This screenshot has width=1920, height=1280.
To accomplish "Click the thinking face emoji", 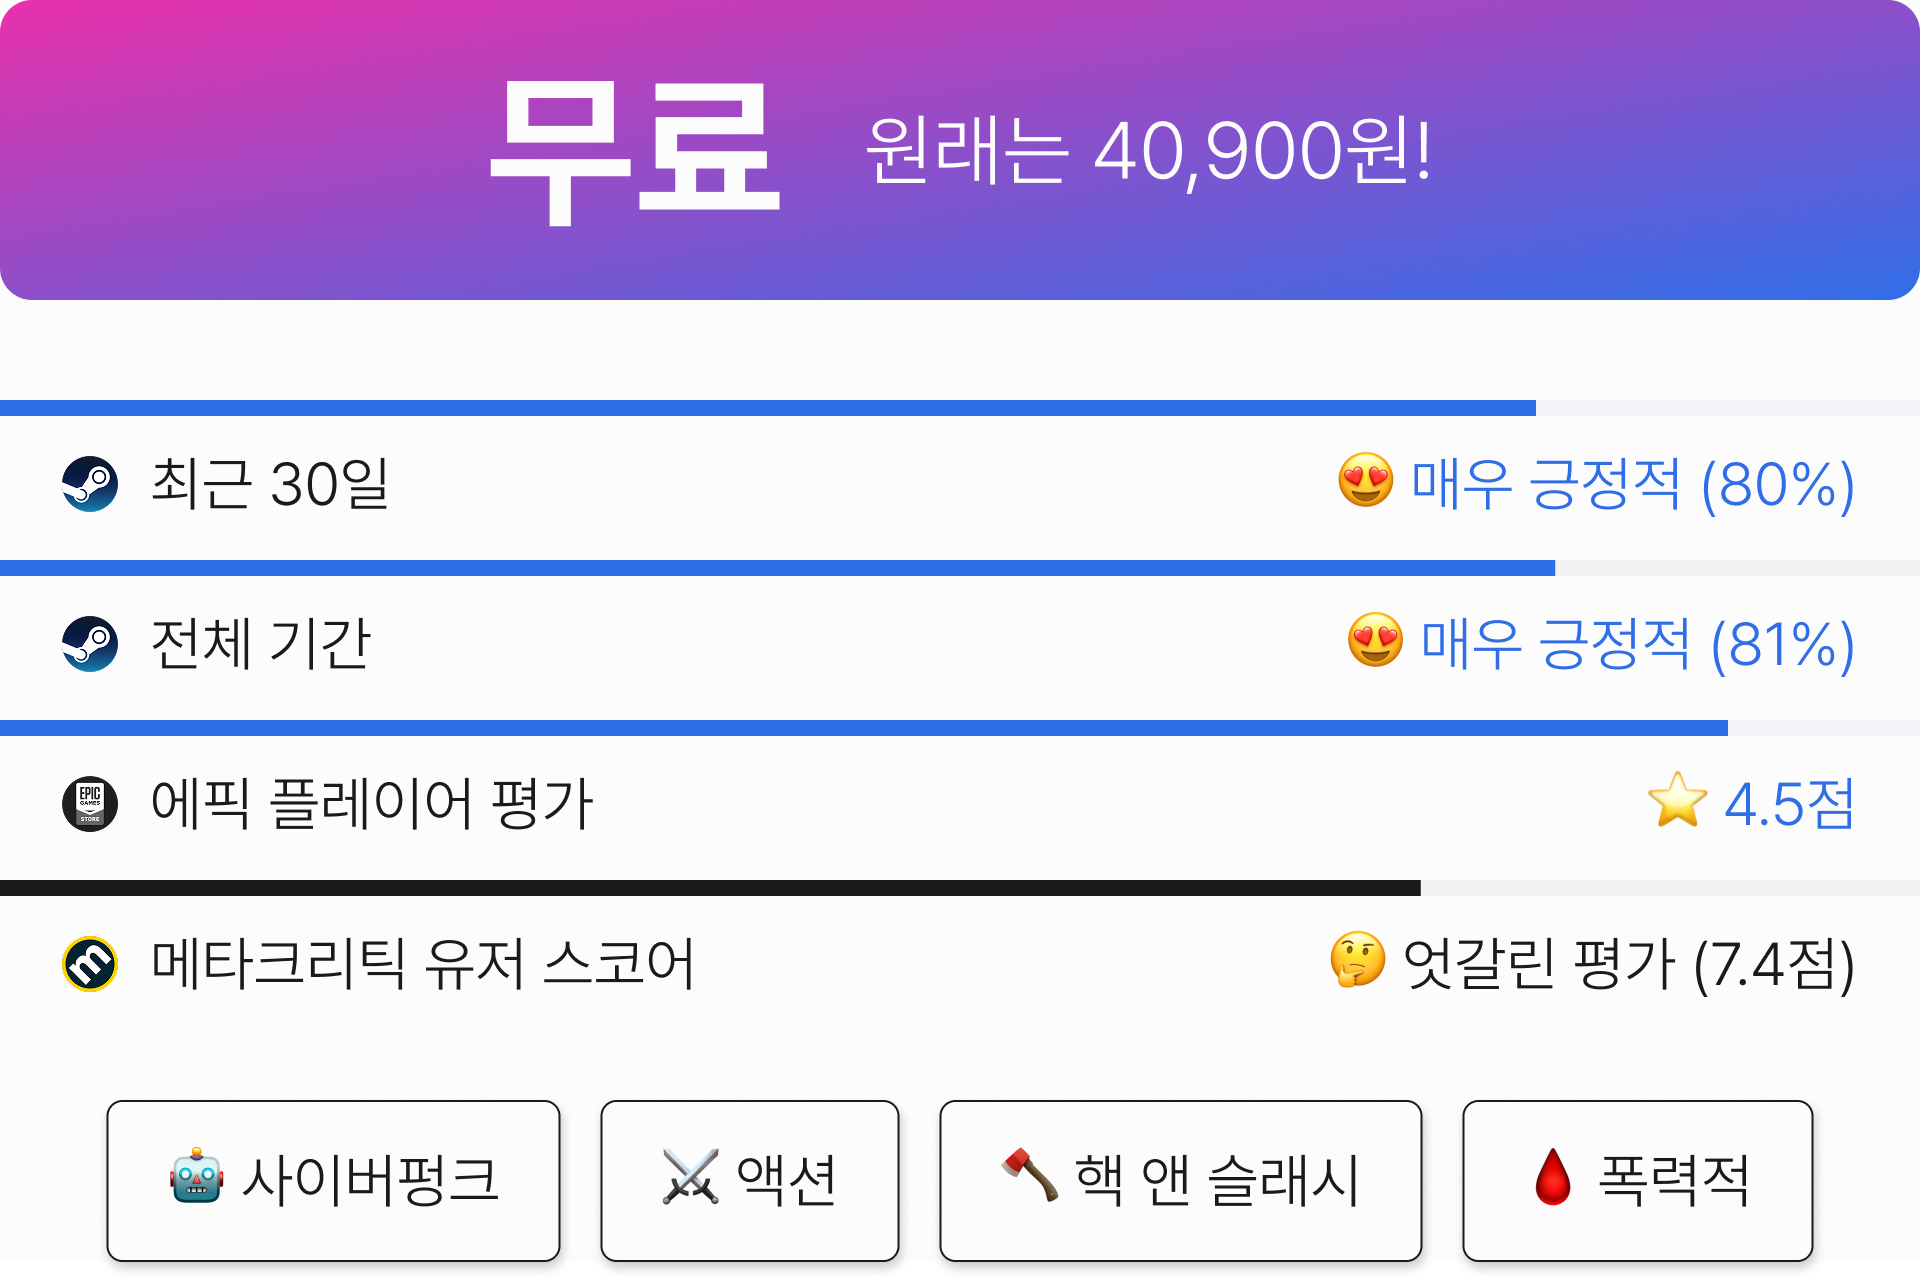I will (x=1358, y=960).
